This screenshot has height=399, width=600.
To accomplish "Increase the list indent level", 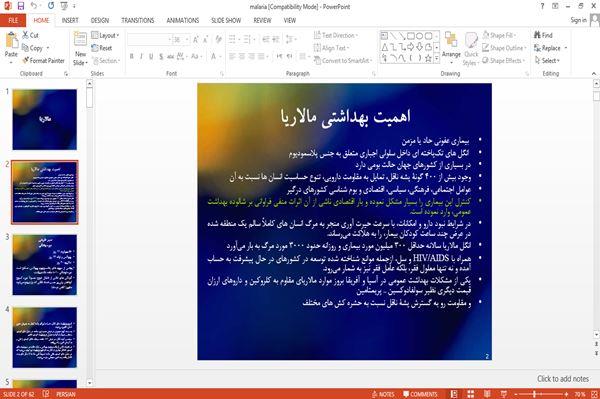I will [x=276, y=39].
